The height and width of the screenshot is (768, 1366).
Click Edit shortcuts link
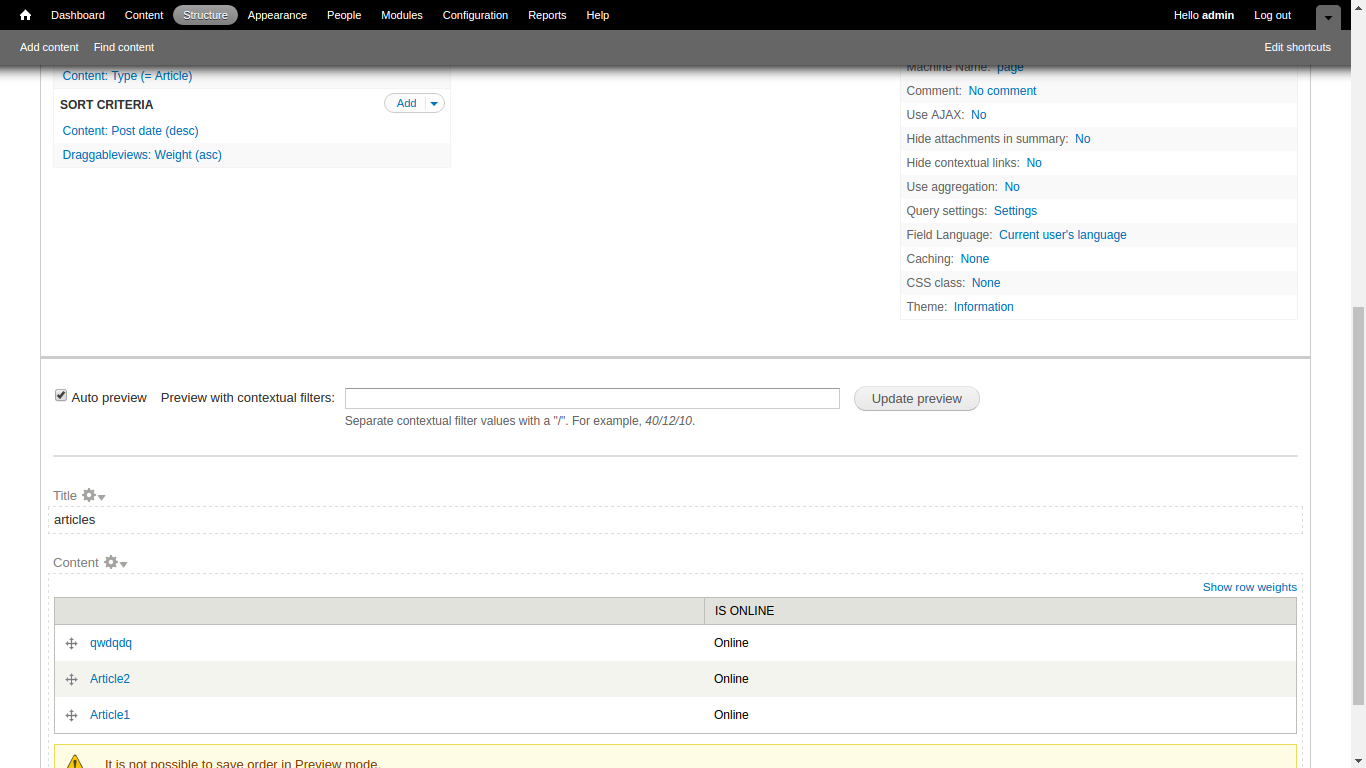(x=1298, y=47)
